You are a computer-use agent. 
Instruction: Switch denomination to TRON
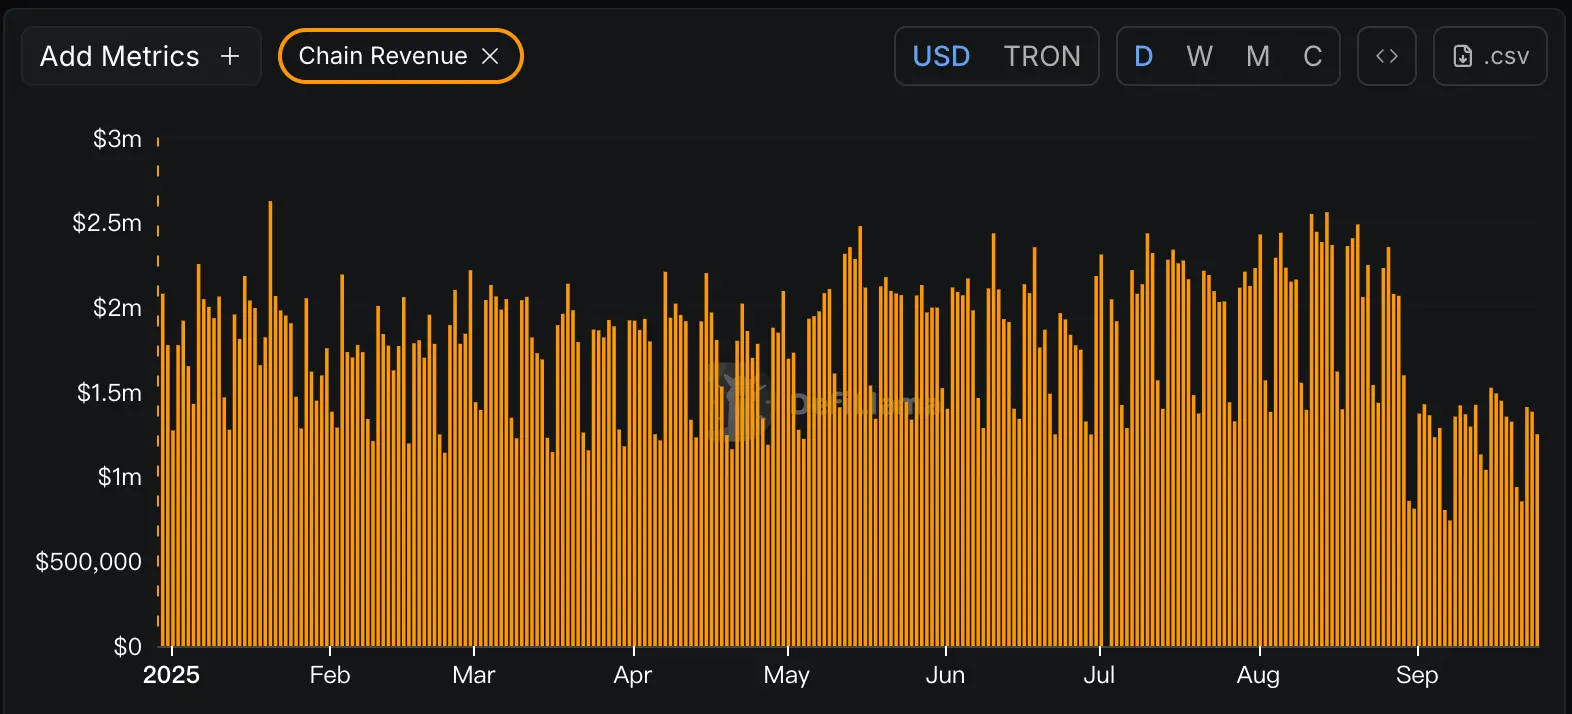point(1042,56)
